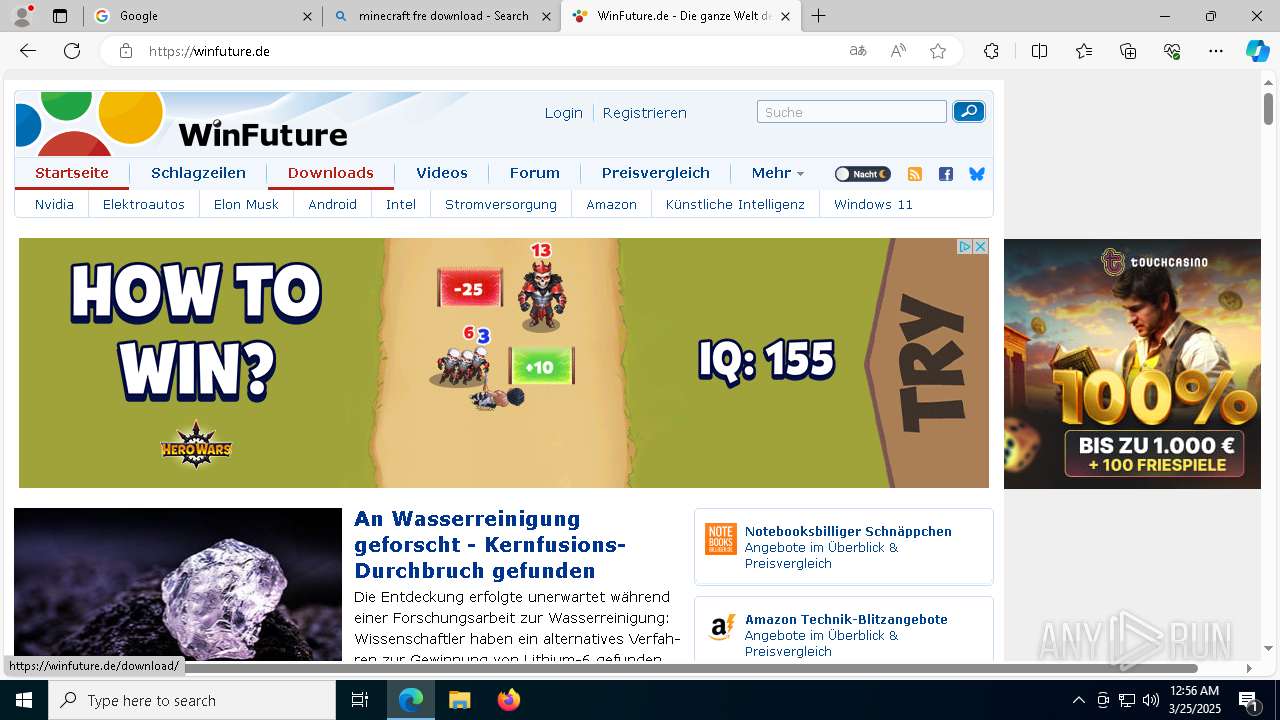Click the address bar showing winfuture.de
The image size is (1280, 720).
[x=490, y=51]
